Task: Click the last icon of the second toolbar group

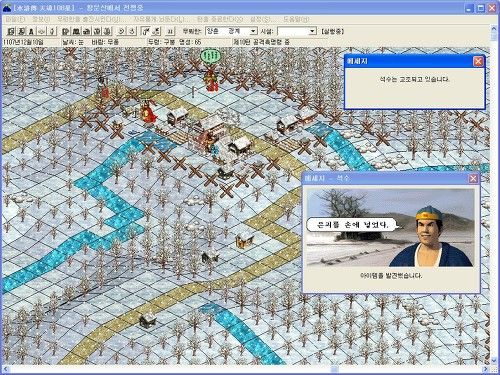Action: 107,31
